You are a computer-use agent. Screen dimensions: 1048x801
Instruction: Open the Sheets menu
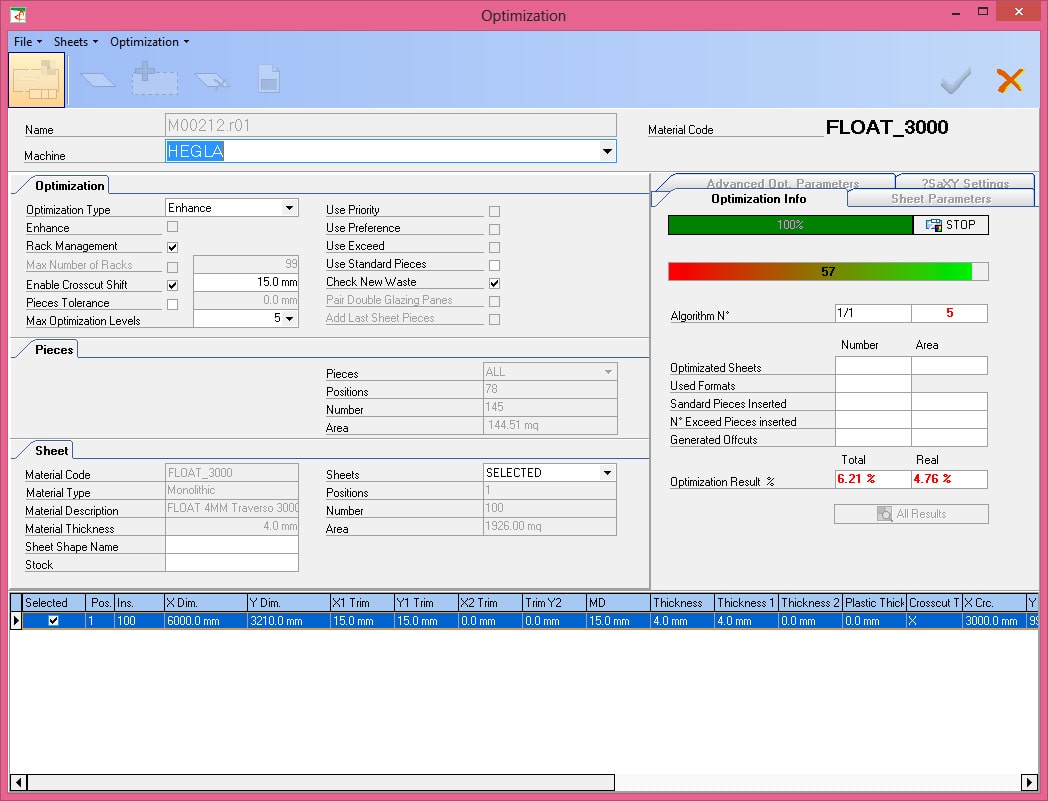(76, 41)
